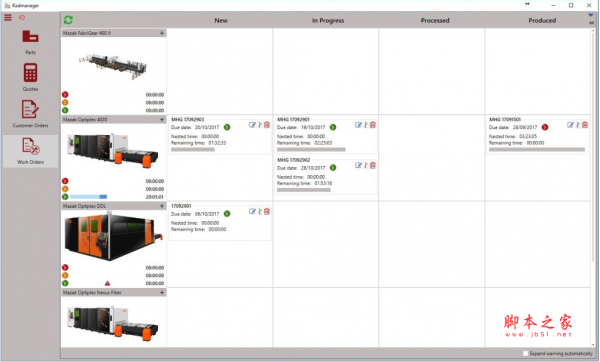
Task: Click the double-arrow icon in the title bar
Action: point(527,5)
